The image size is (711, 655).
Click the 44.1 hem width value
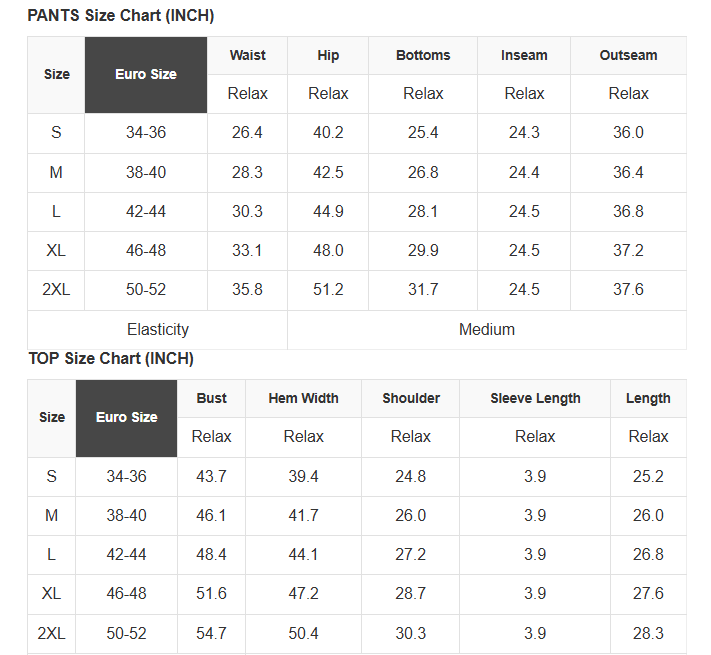pyautogui.click(x=303, y=555)
